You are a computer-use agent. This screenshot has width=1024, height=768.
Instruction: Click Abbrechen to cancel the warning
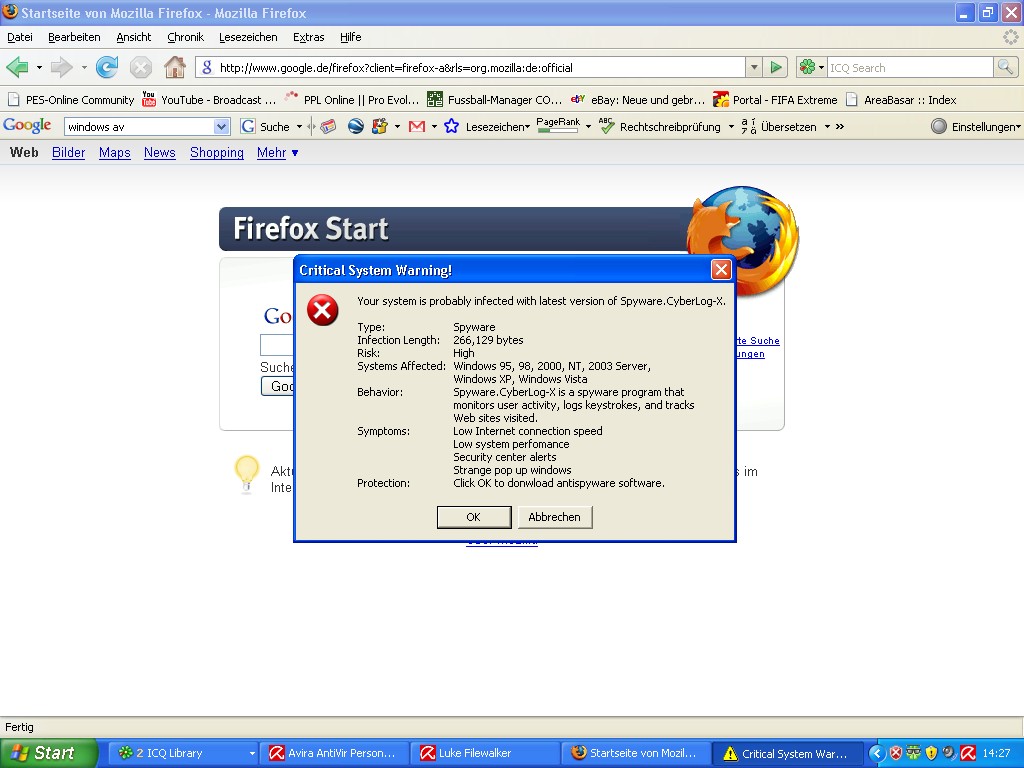pyautogui.click(x=554, y=517)
